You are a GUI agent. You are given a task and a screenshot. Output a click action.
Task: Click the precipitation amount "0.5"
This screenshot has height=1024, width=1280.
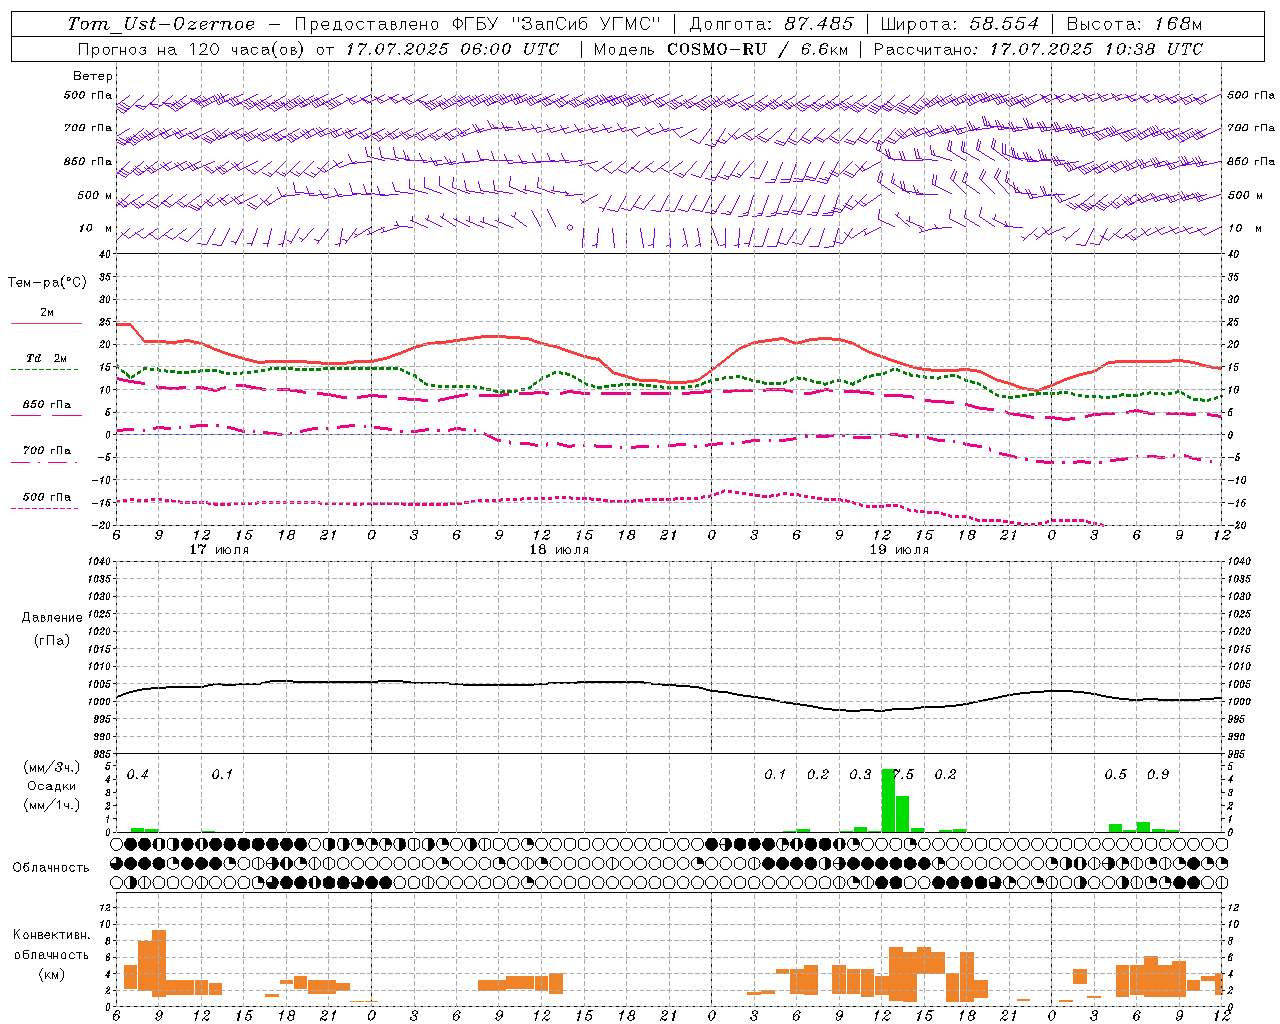[1115, 775]
